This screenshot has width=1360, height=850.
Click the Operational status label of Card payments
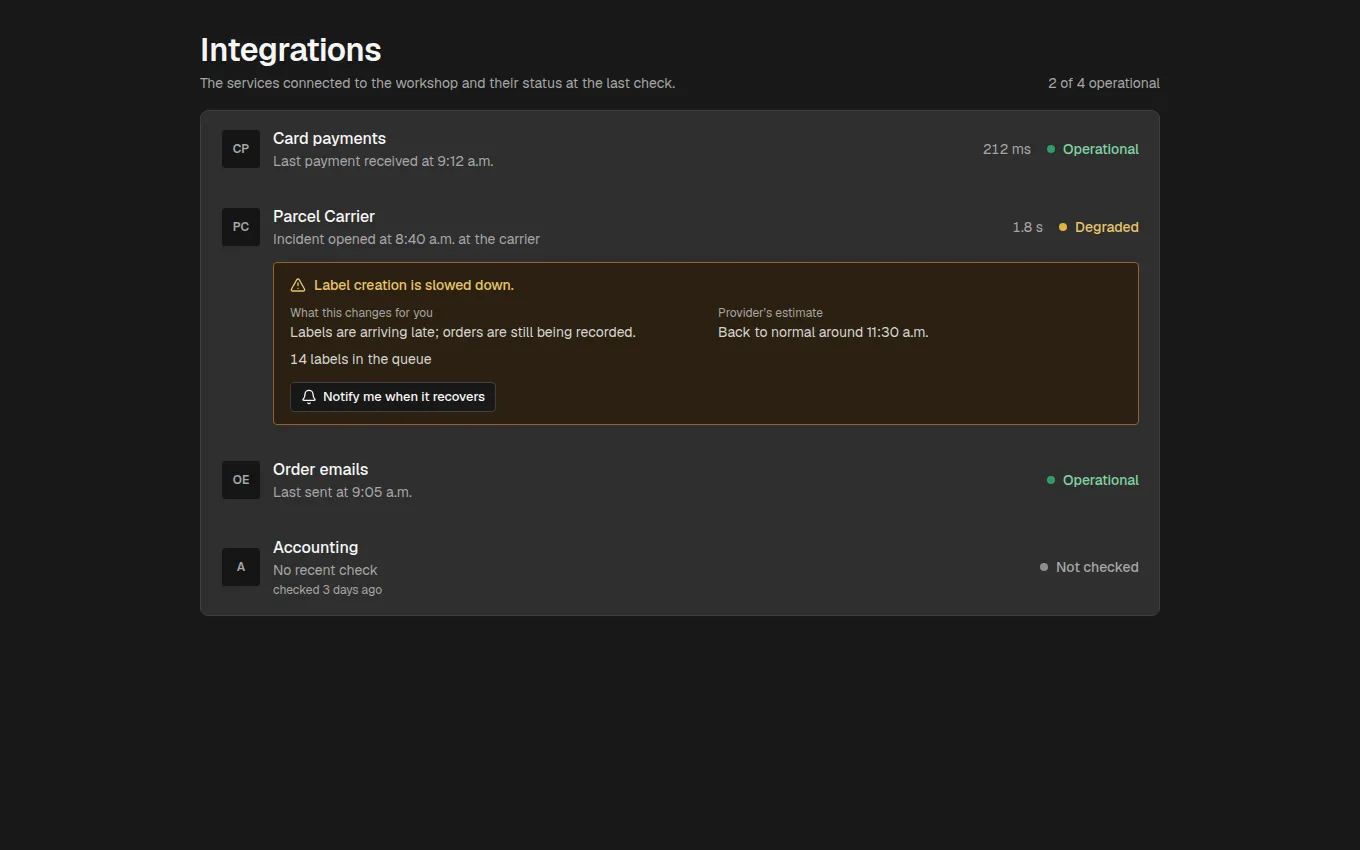[x=1101, y=149]
